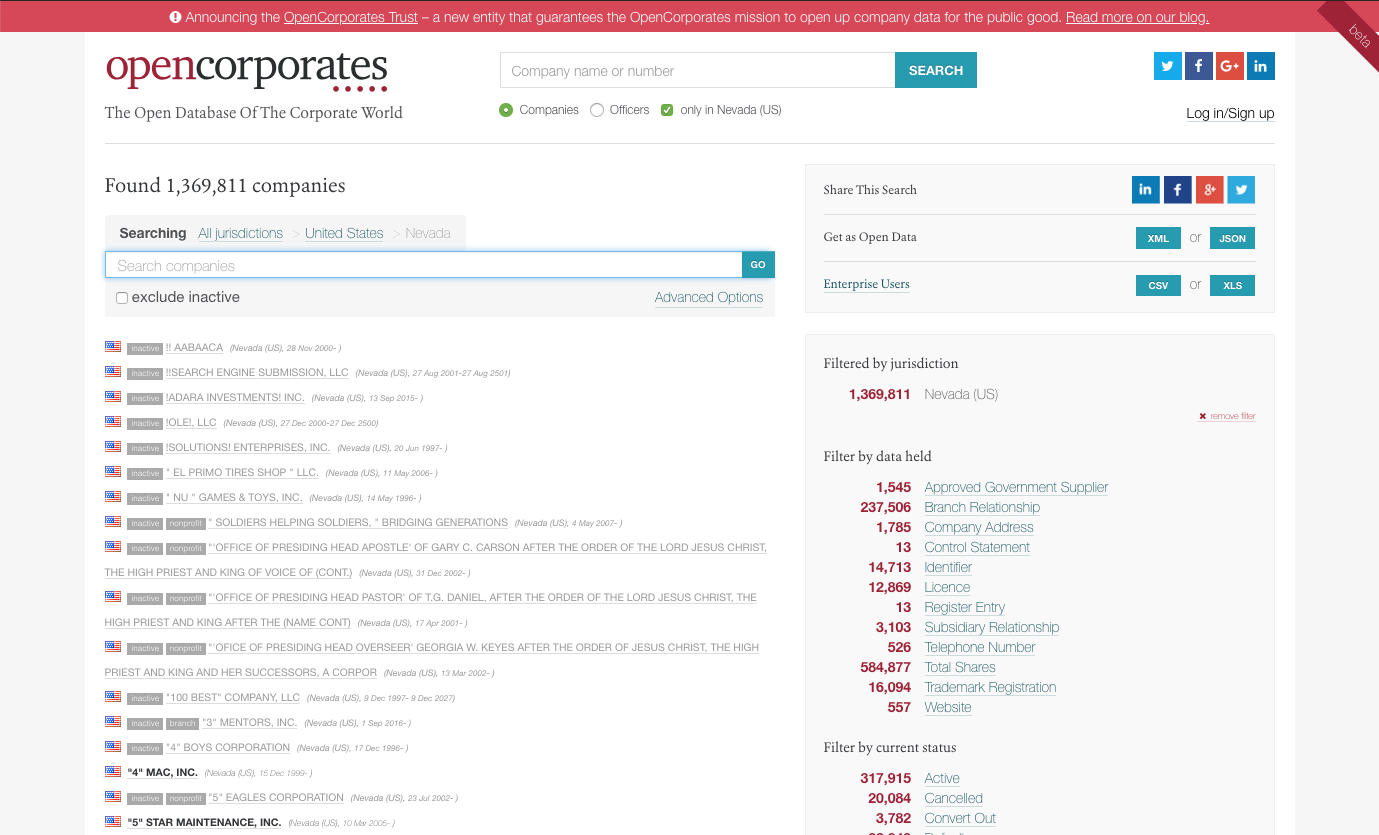The width and height of the screenshot is (1379, 835).
Task: Open the Enterprise Users link
Action: tap(866, 284)
